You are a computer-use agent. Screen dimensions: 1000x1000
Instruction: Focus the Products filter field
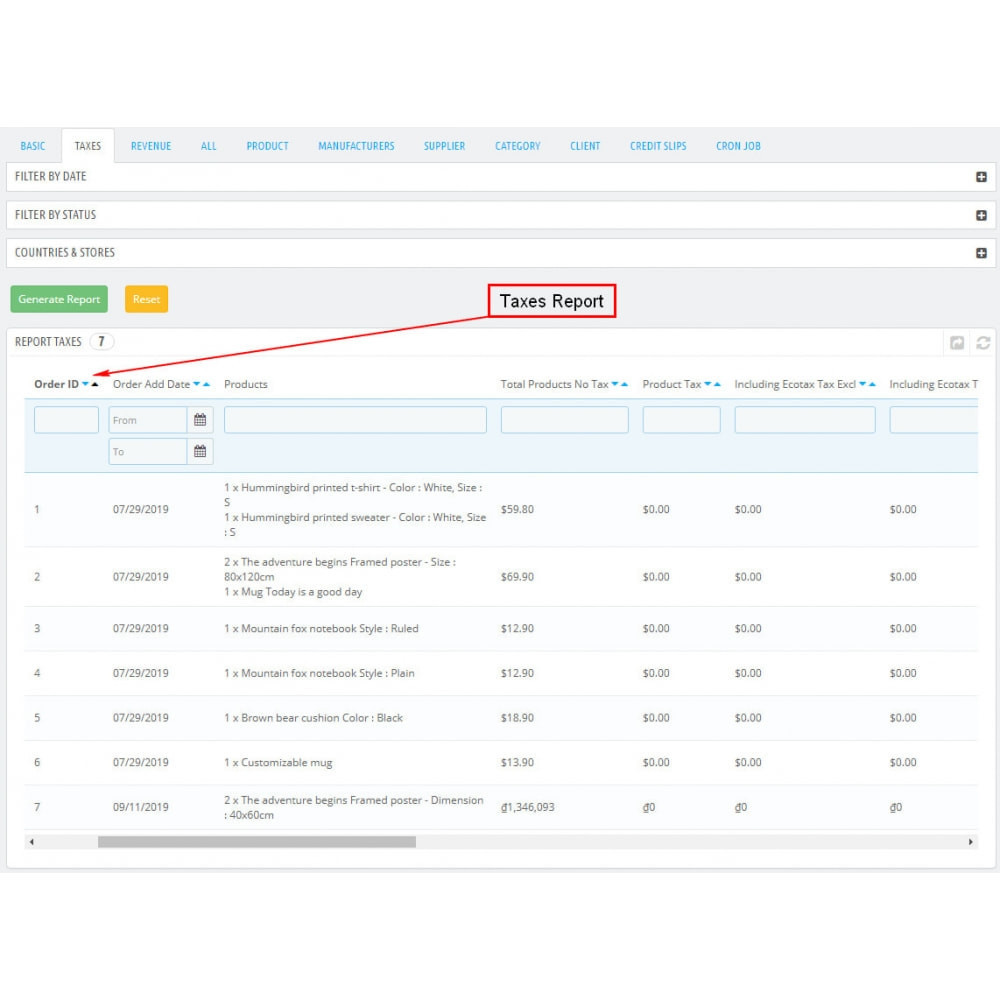(x=355, y=420)
